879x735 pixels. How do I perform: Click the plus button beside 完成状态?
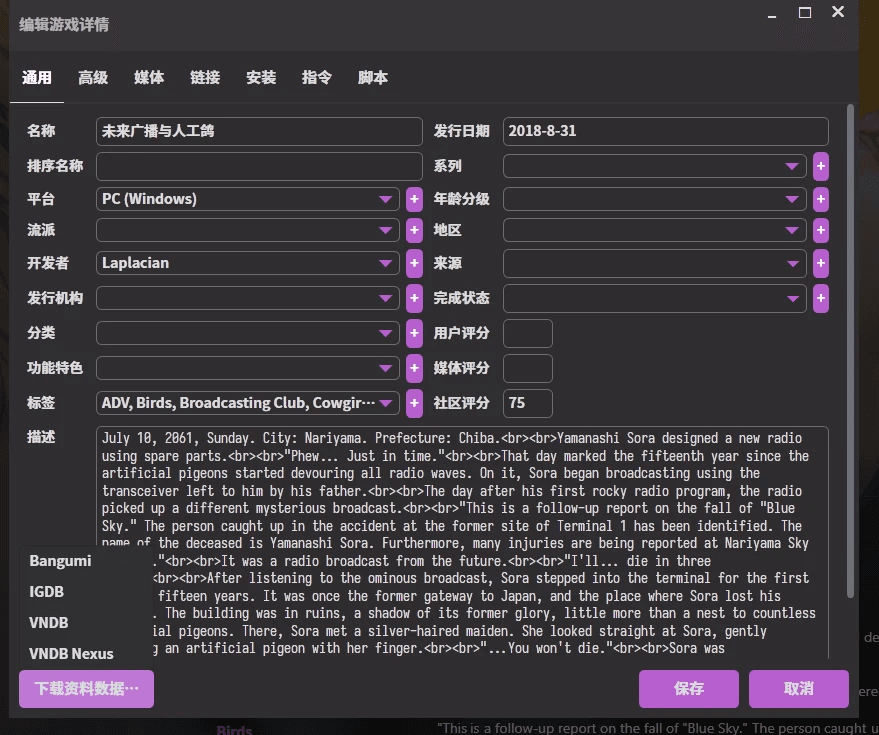(x=821, y=298)
